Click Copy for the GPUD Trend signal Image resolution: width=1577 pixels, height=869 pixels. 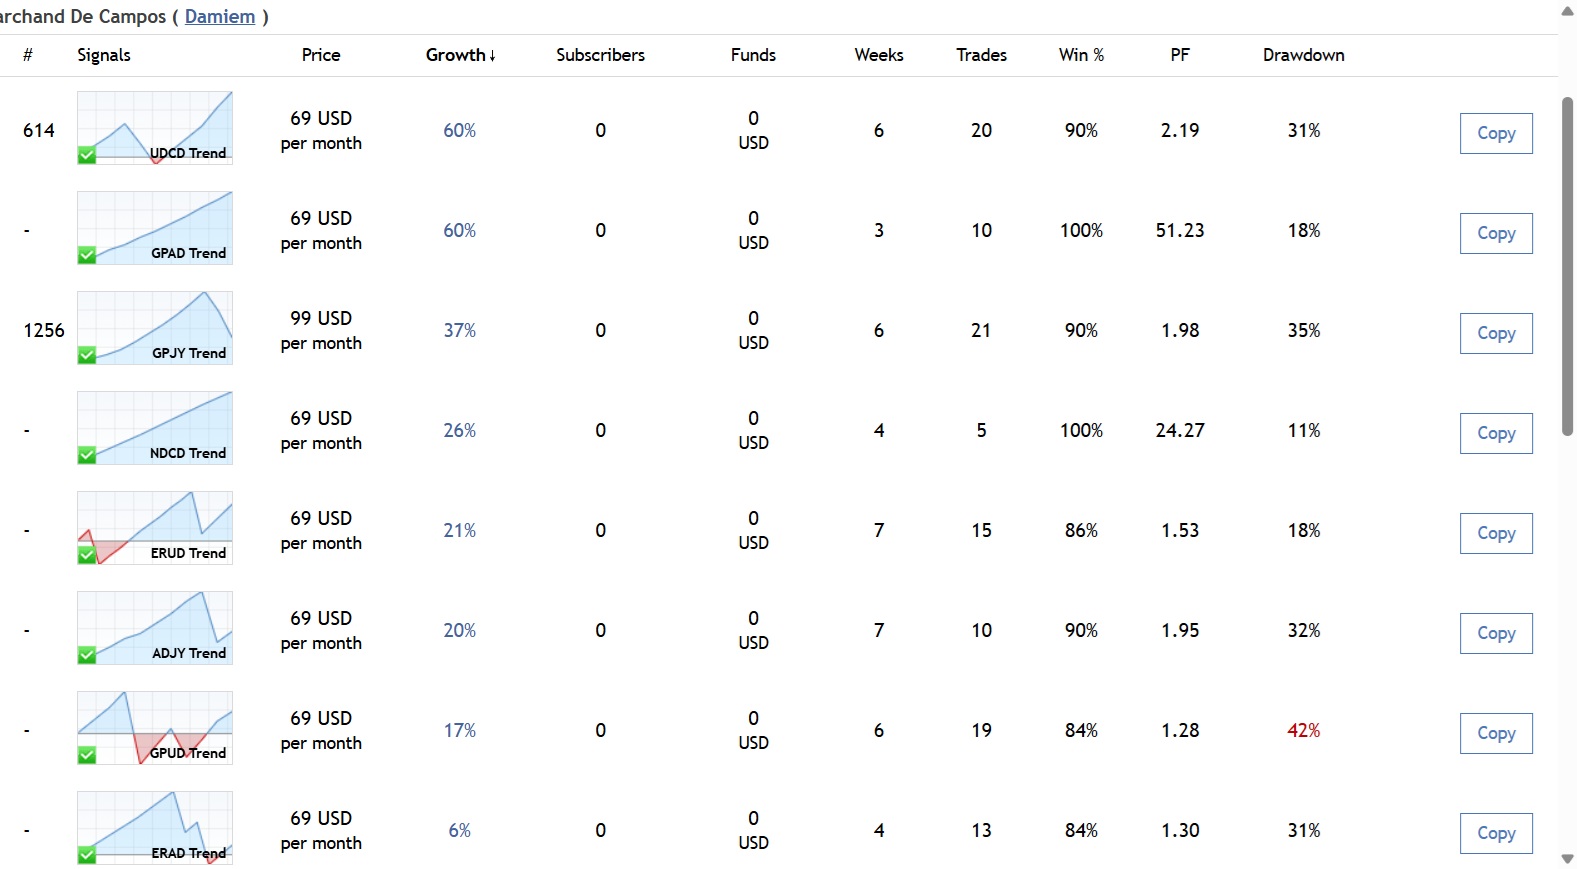click(x=1496, y=733)
